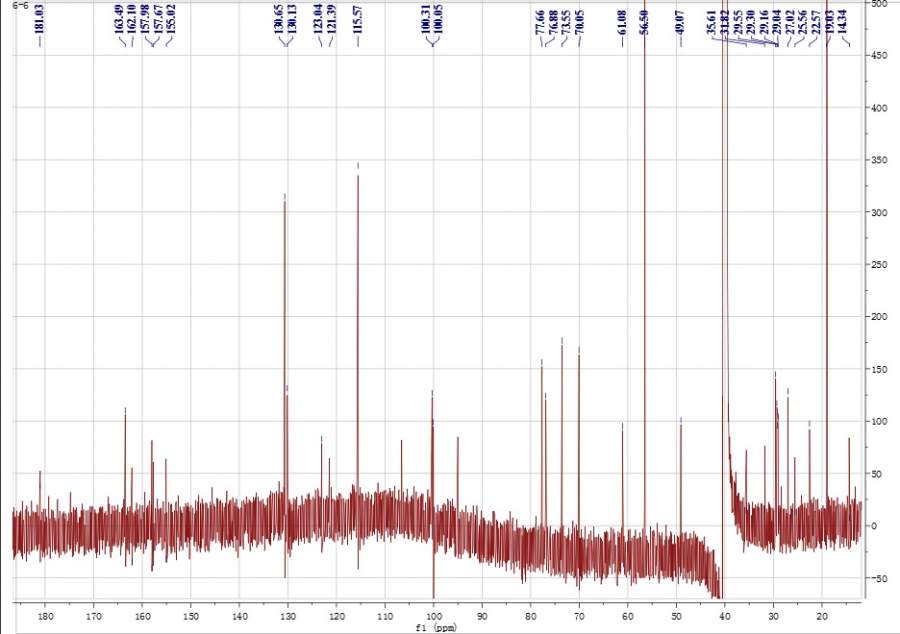Click the 123.04 peak label
Viewport: 900px width, 634px height.
[x=319, y=18]
